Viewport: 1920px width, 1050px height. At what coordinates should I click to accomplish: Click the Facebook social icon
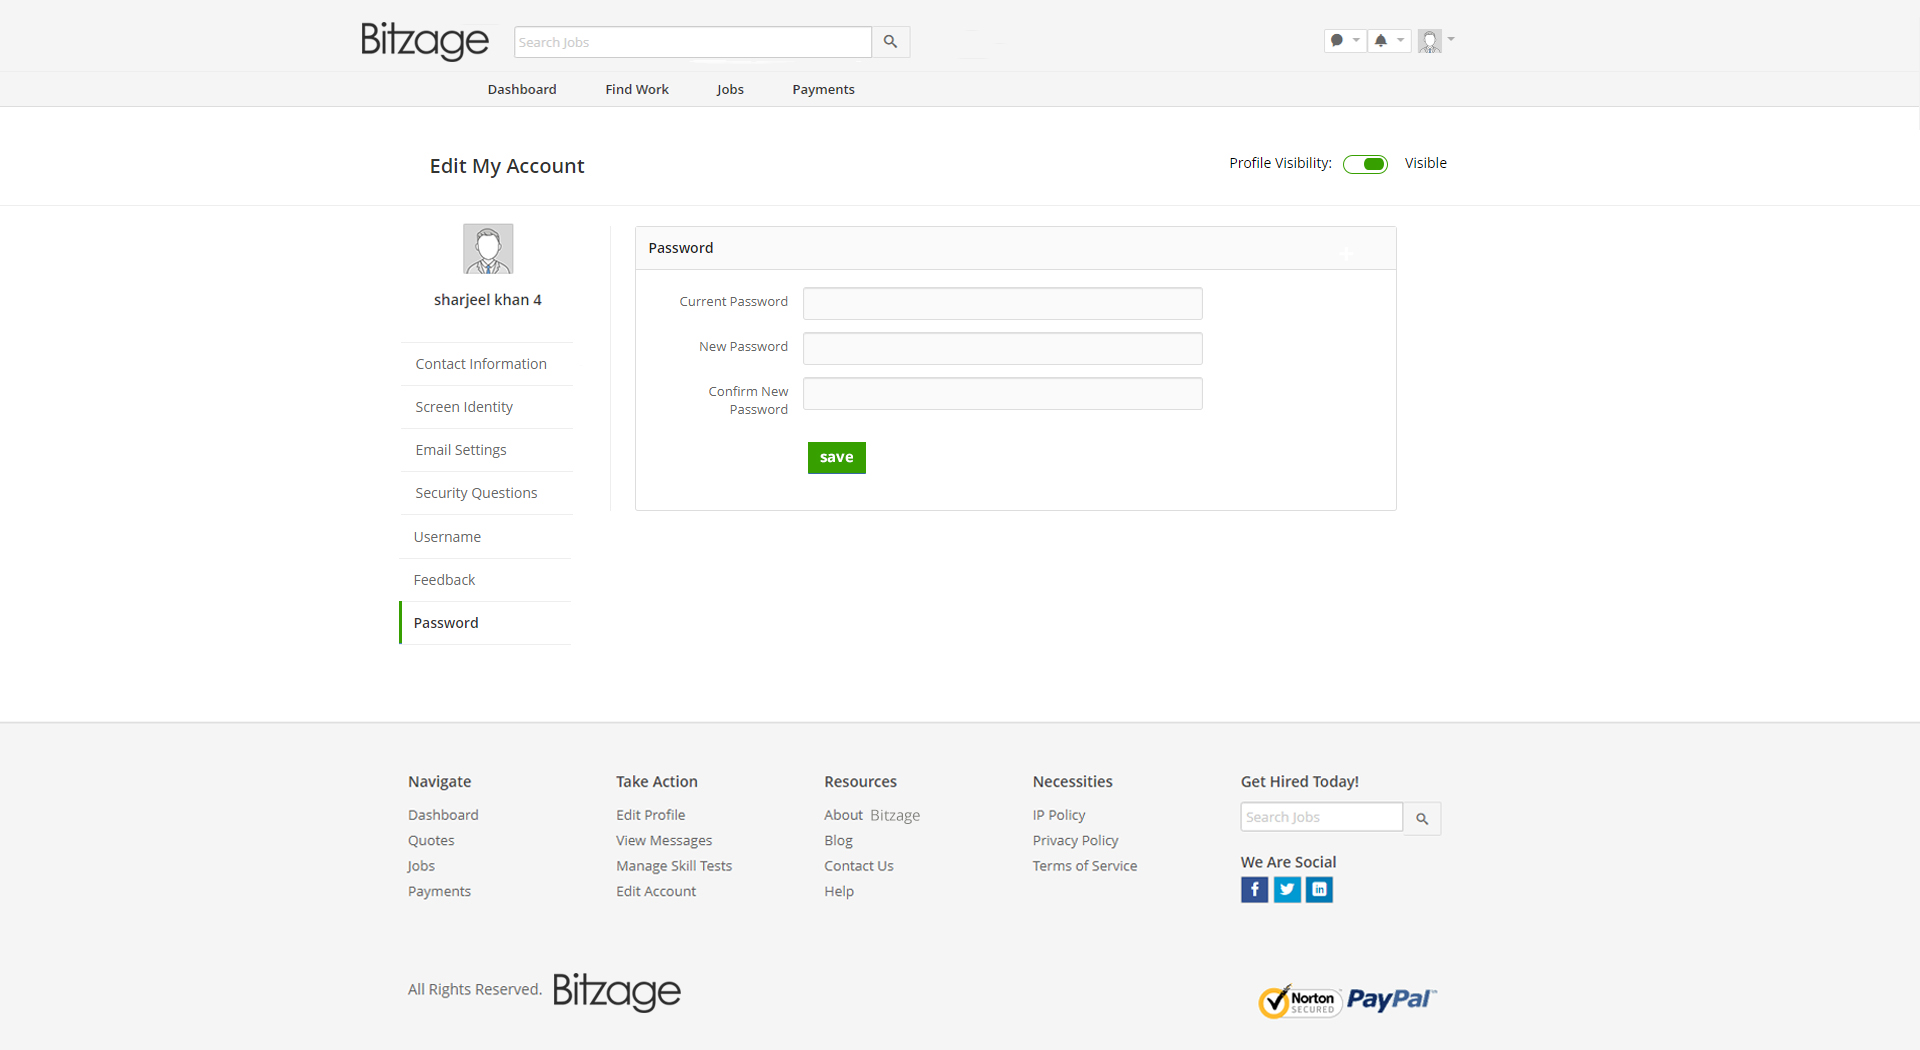(1254, 889)
